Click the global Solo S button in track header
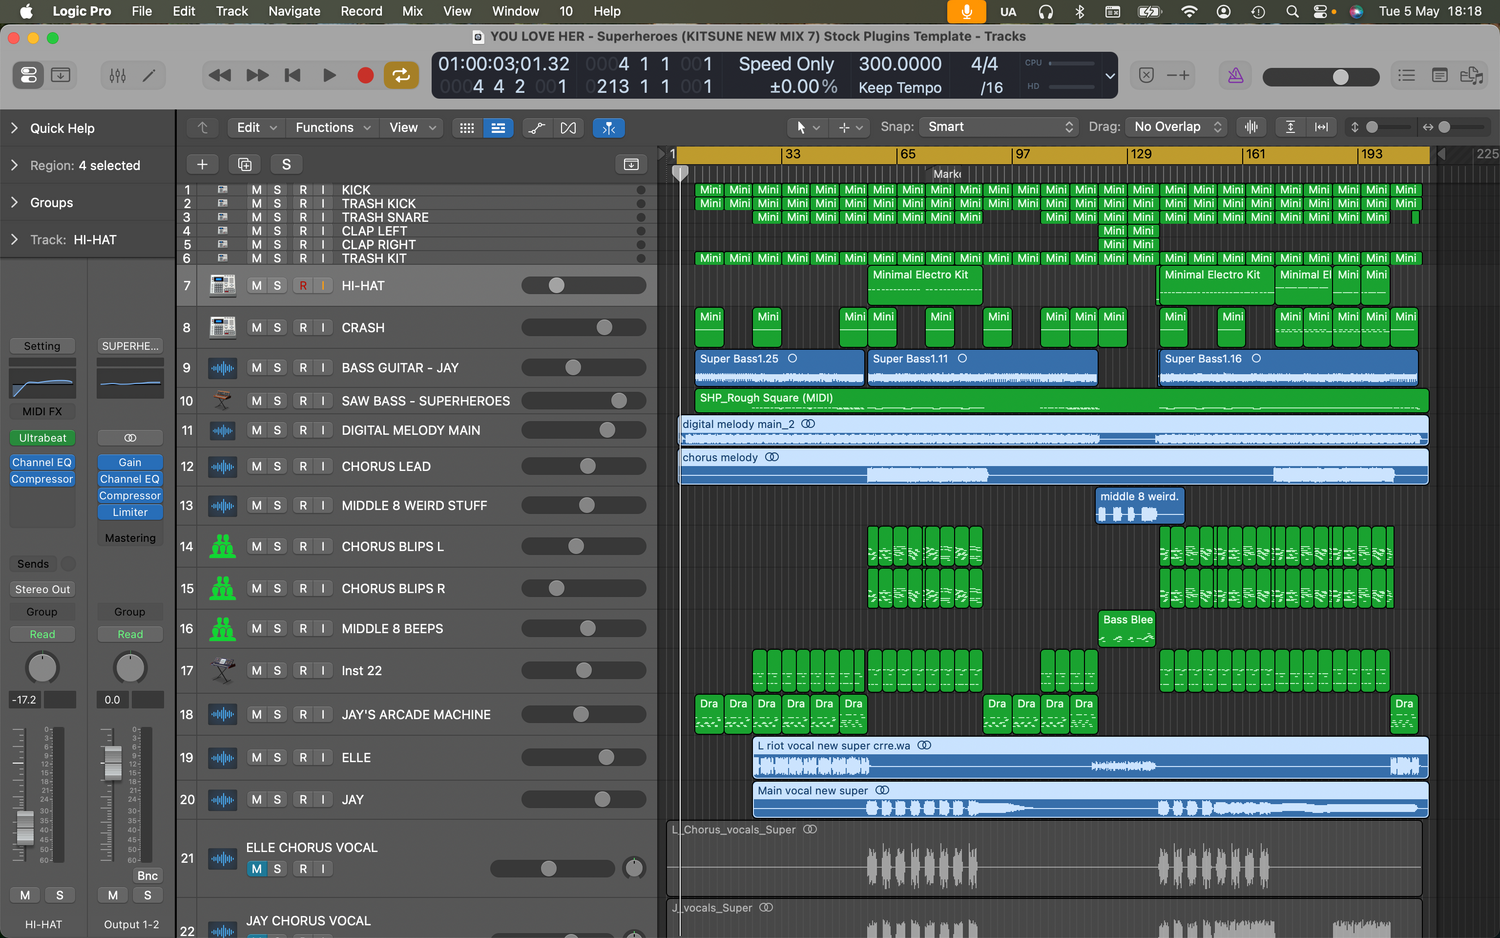 point(286,164)
